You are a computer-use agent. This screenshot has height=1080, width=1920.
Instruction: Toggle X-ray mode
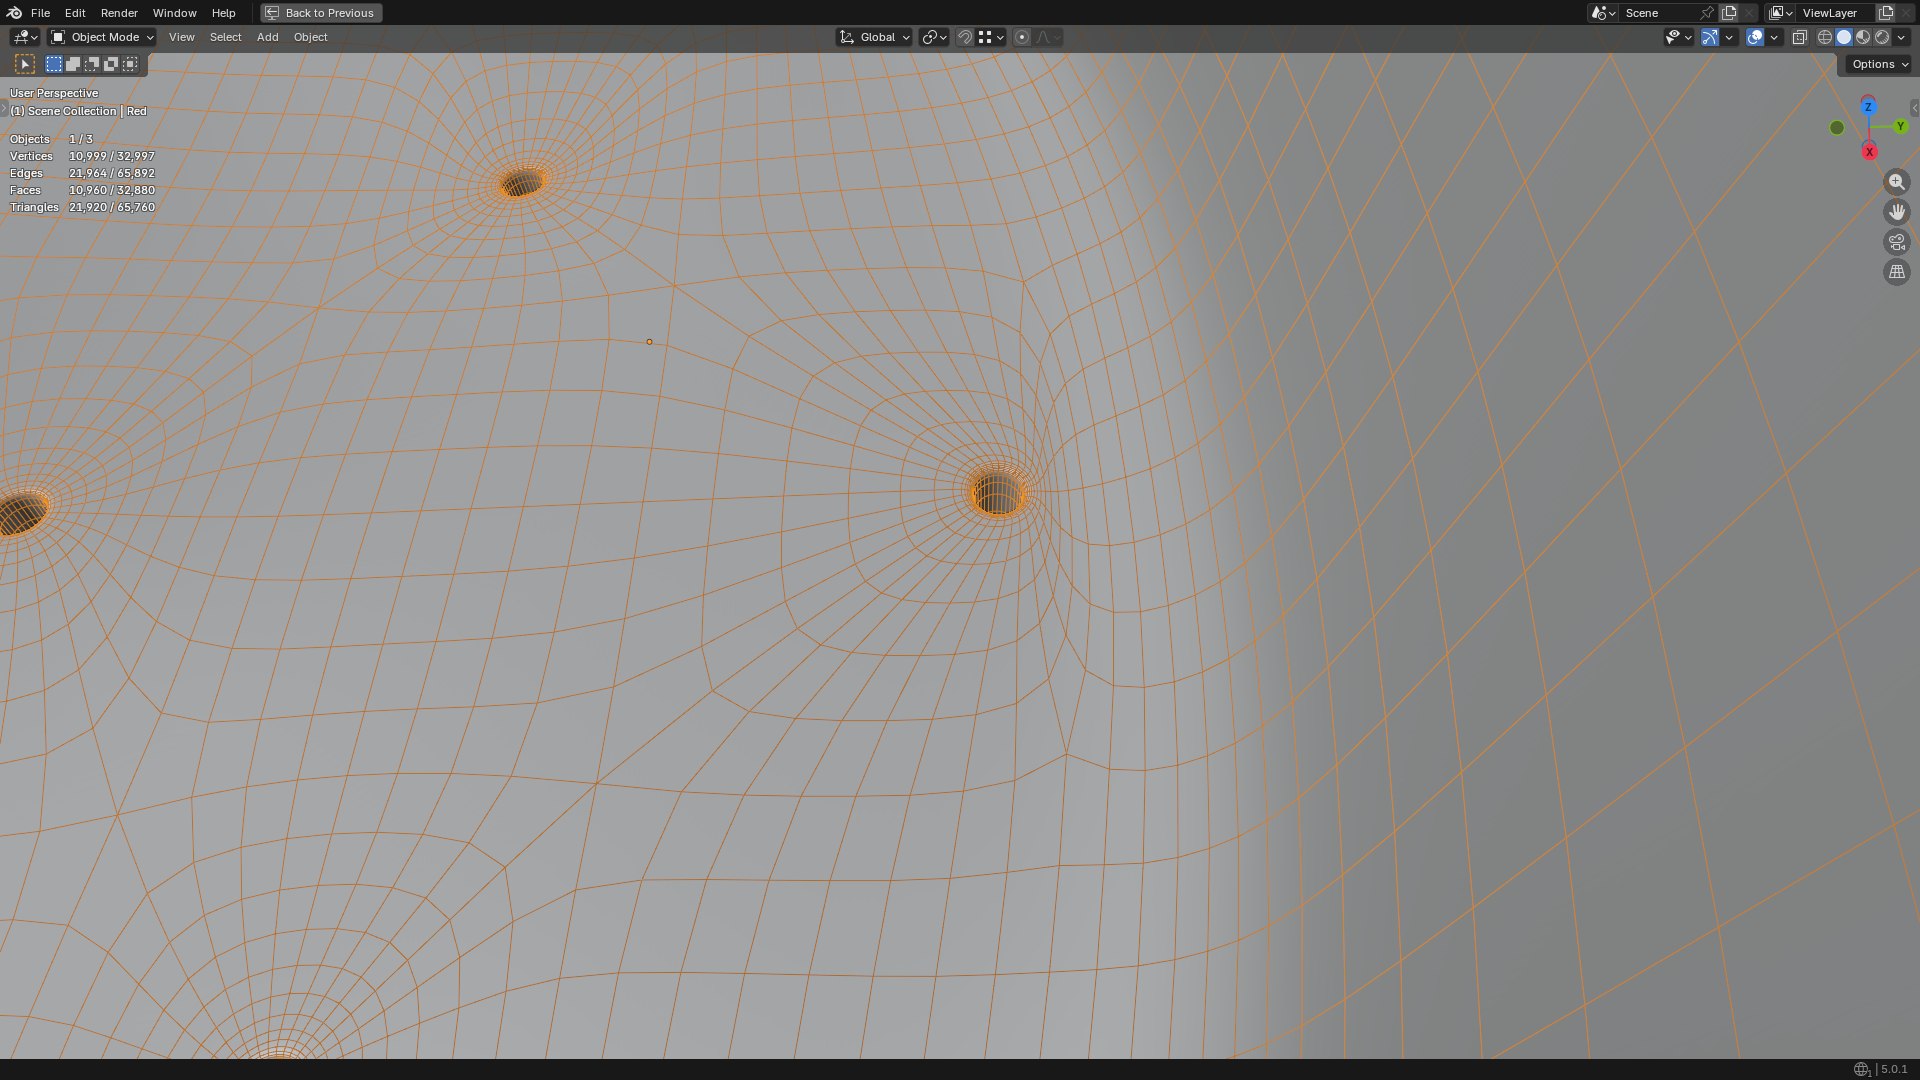pos(1799,37)
